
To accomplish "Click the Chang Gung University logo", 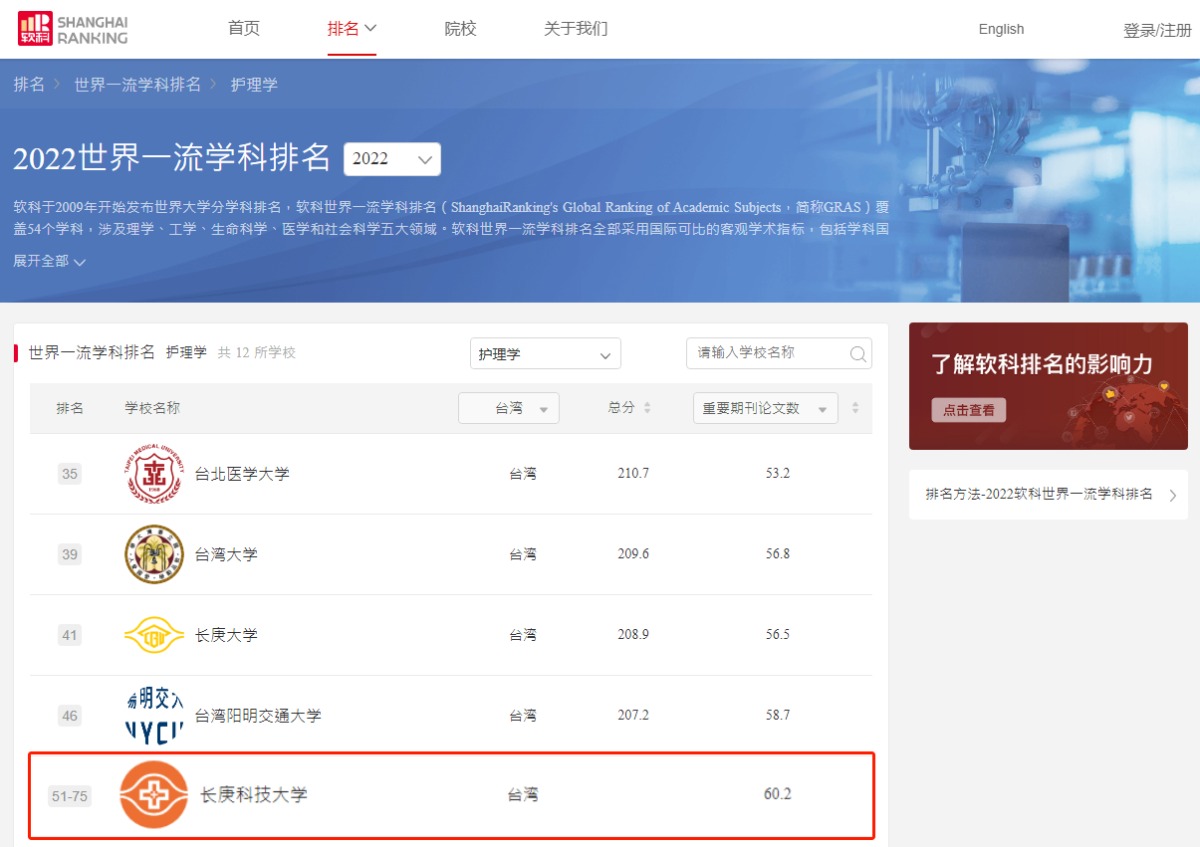I will 154,635.
